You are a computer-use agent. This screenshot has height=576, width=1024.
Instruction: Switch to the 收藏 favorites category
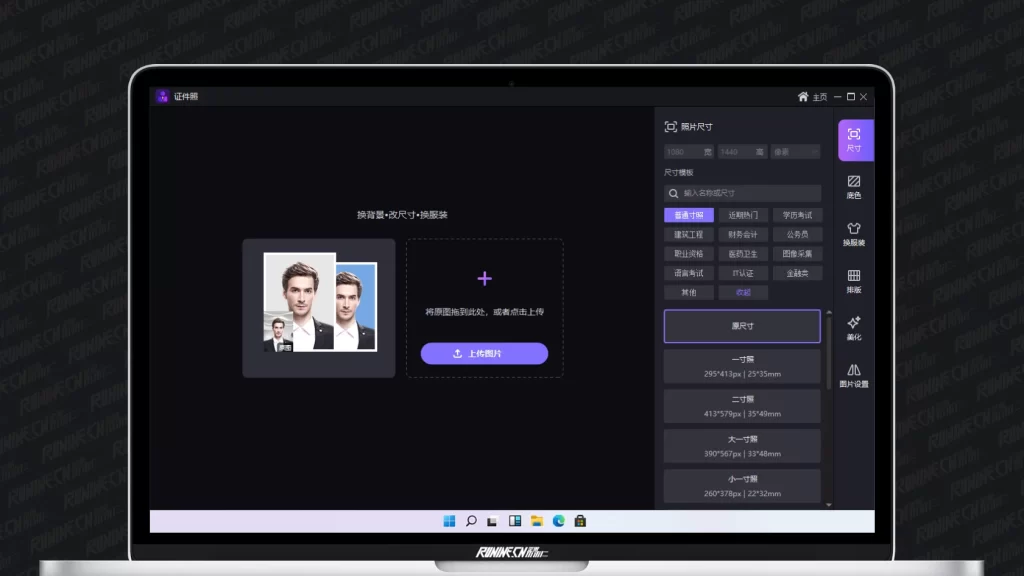point(743,293)
